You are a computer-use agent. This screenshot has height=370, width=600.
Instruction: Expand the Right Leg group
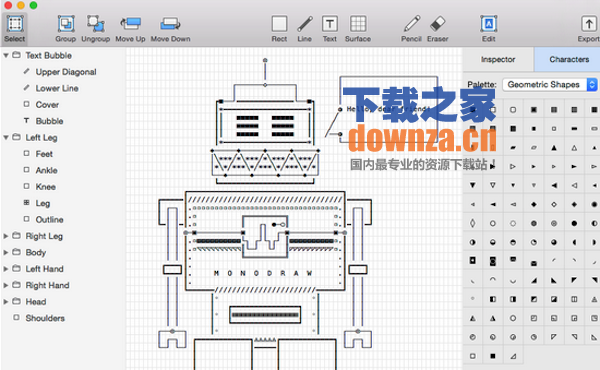tap(6, 236)
